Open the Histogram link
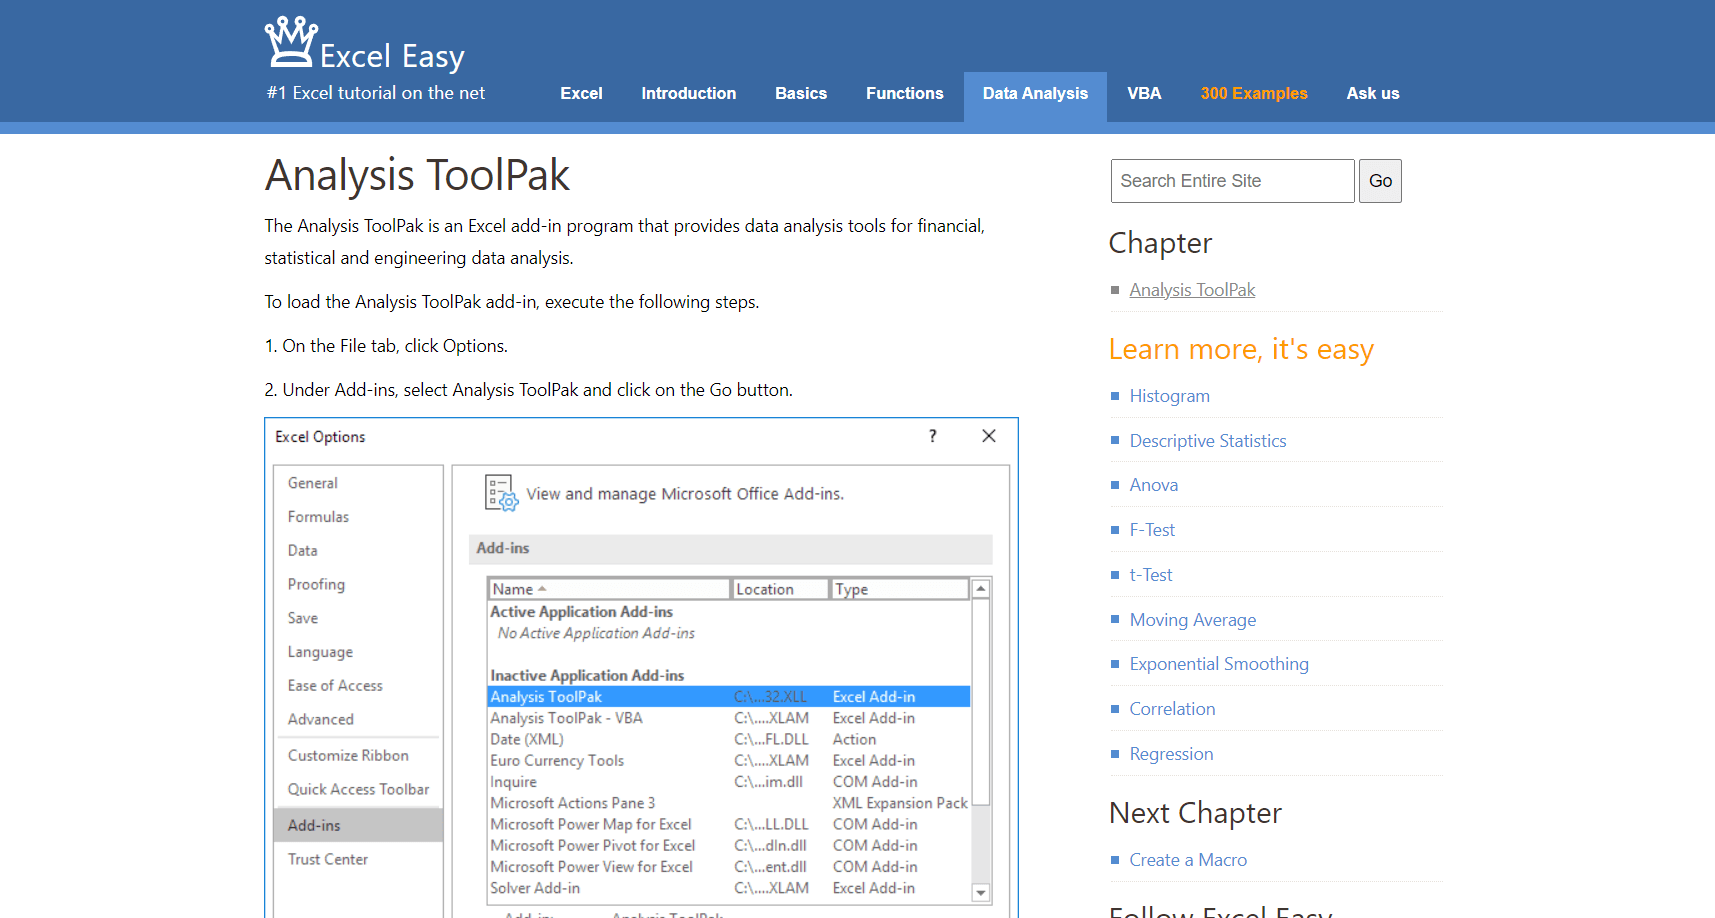Viewport: 1715px width, 918px height. point(1169,396)
